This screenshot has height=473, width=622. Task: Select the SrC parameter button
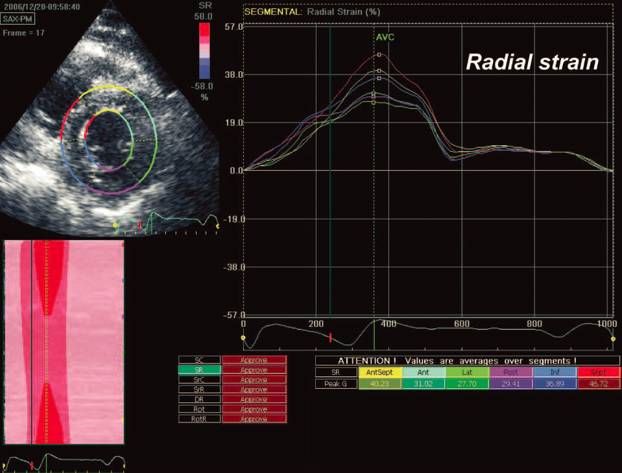click(199, 380)
